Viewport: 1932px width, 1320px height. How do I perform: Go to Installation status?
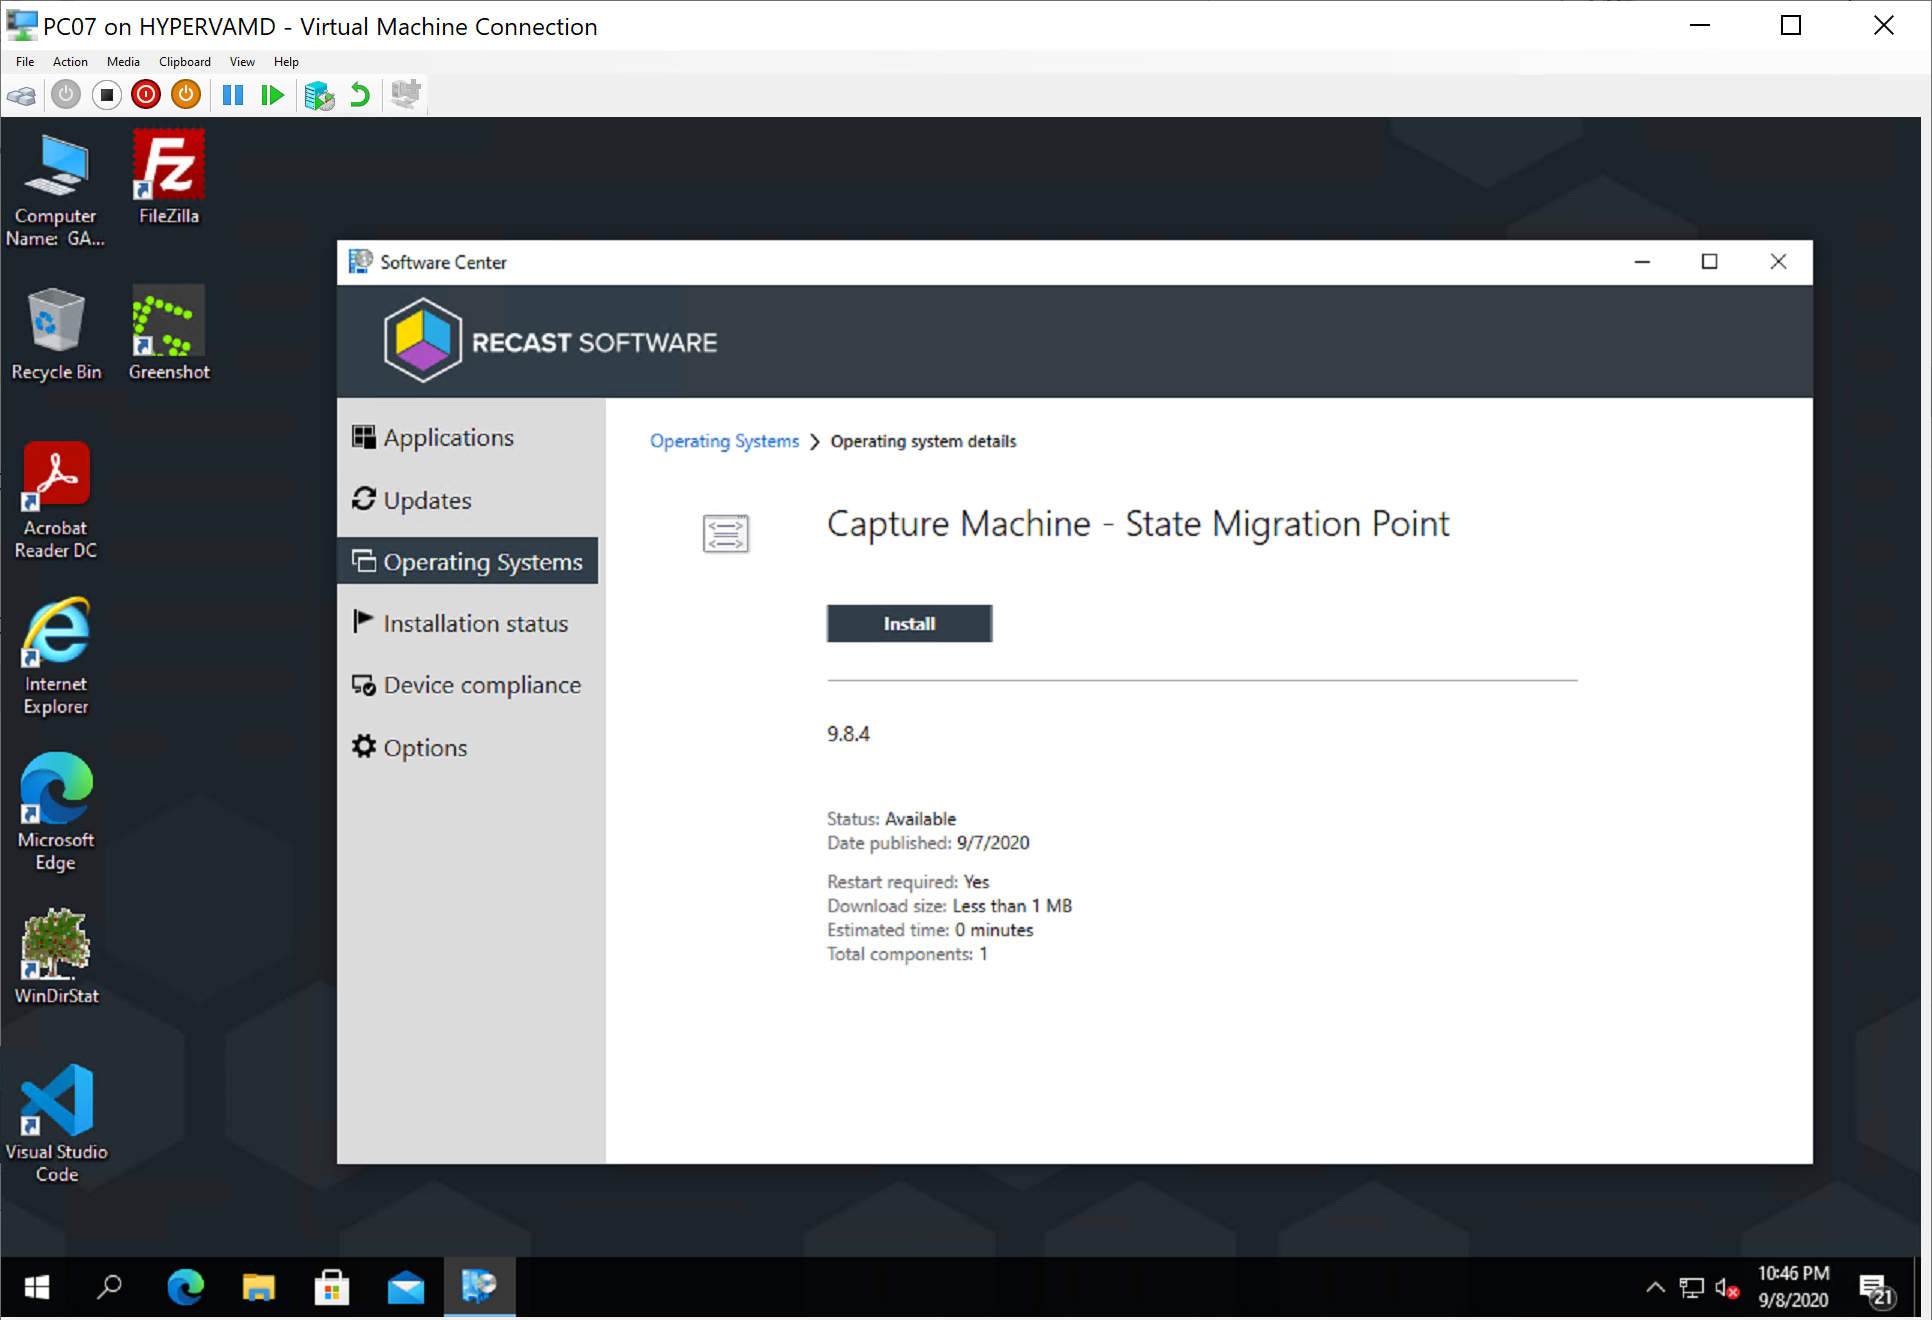point(475,624)
